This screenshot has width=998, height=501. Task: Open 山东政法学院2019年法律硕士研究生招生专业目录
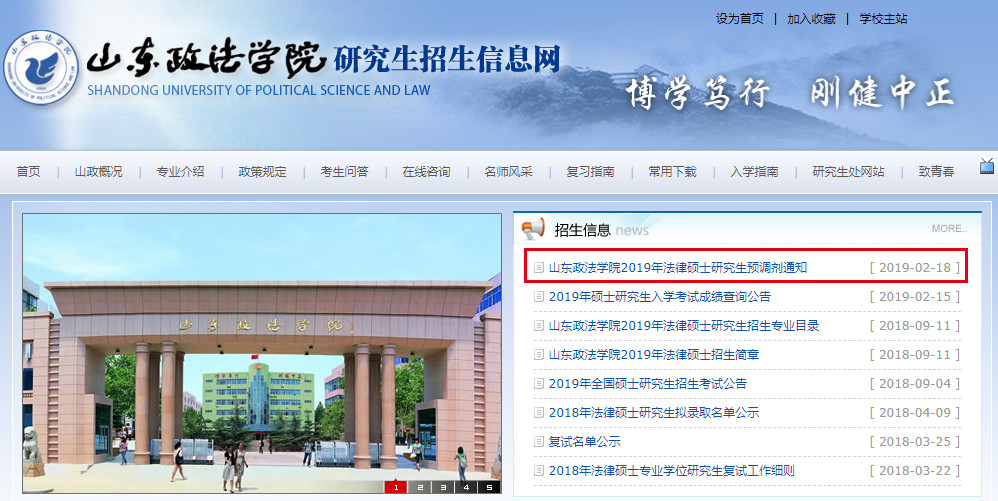coord(684,326)
